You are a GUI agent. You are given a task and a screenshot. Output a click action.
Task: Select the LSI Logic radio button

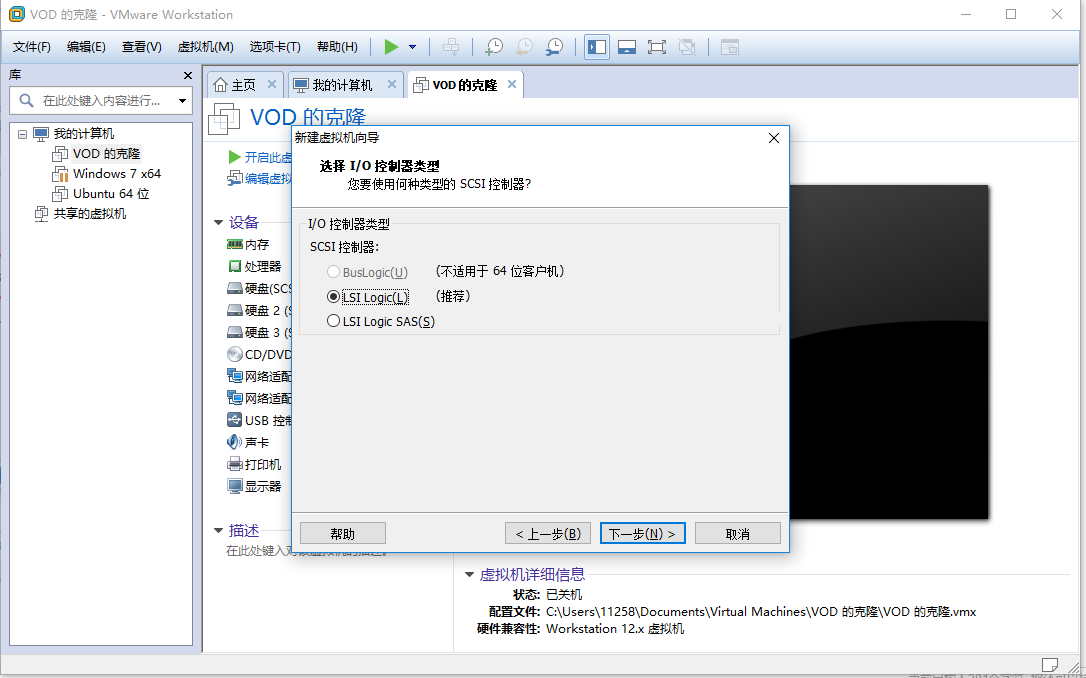(x=334, y=297)
